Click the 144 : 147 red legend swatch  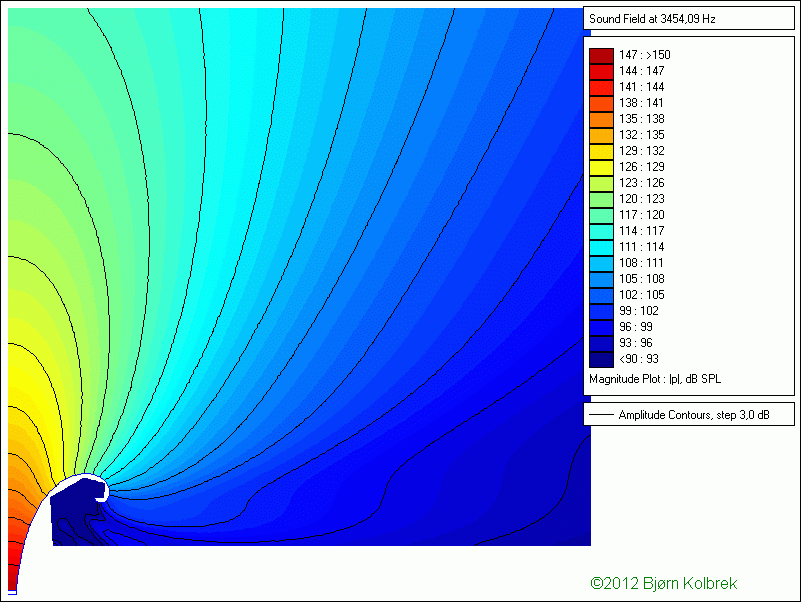[601, 72]
